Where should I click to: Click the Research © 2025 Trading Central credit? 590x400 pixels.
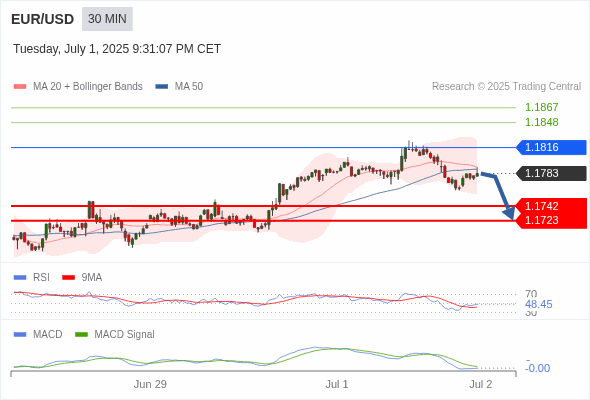coord(506,87)
